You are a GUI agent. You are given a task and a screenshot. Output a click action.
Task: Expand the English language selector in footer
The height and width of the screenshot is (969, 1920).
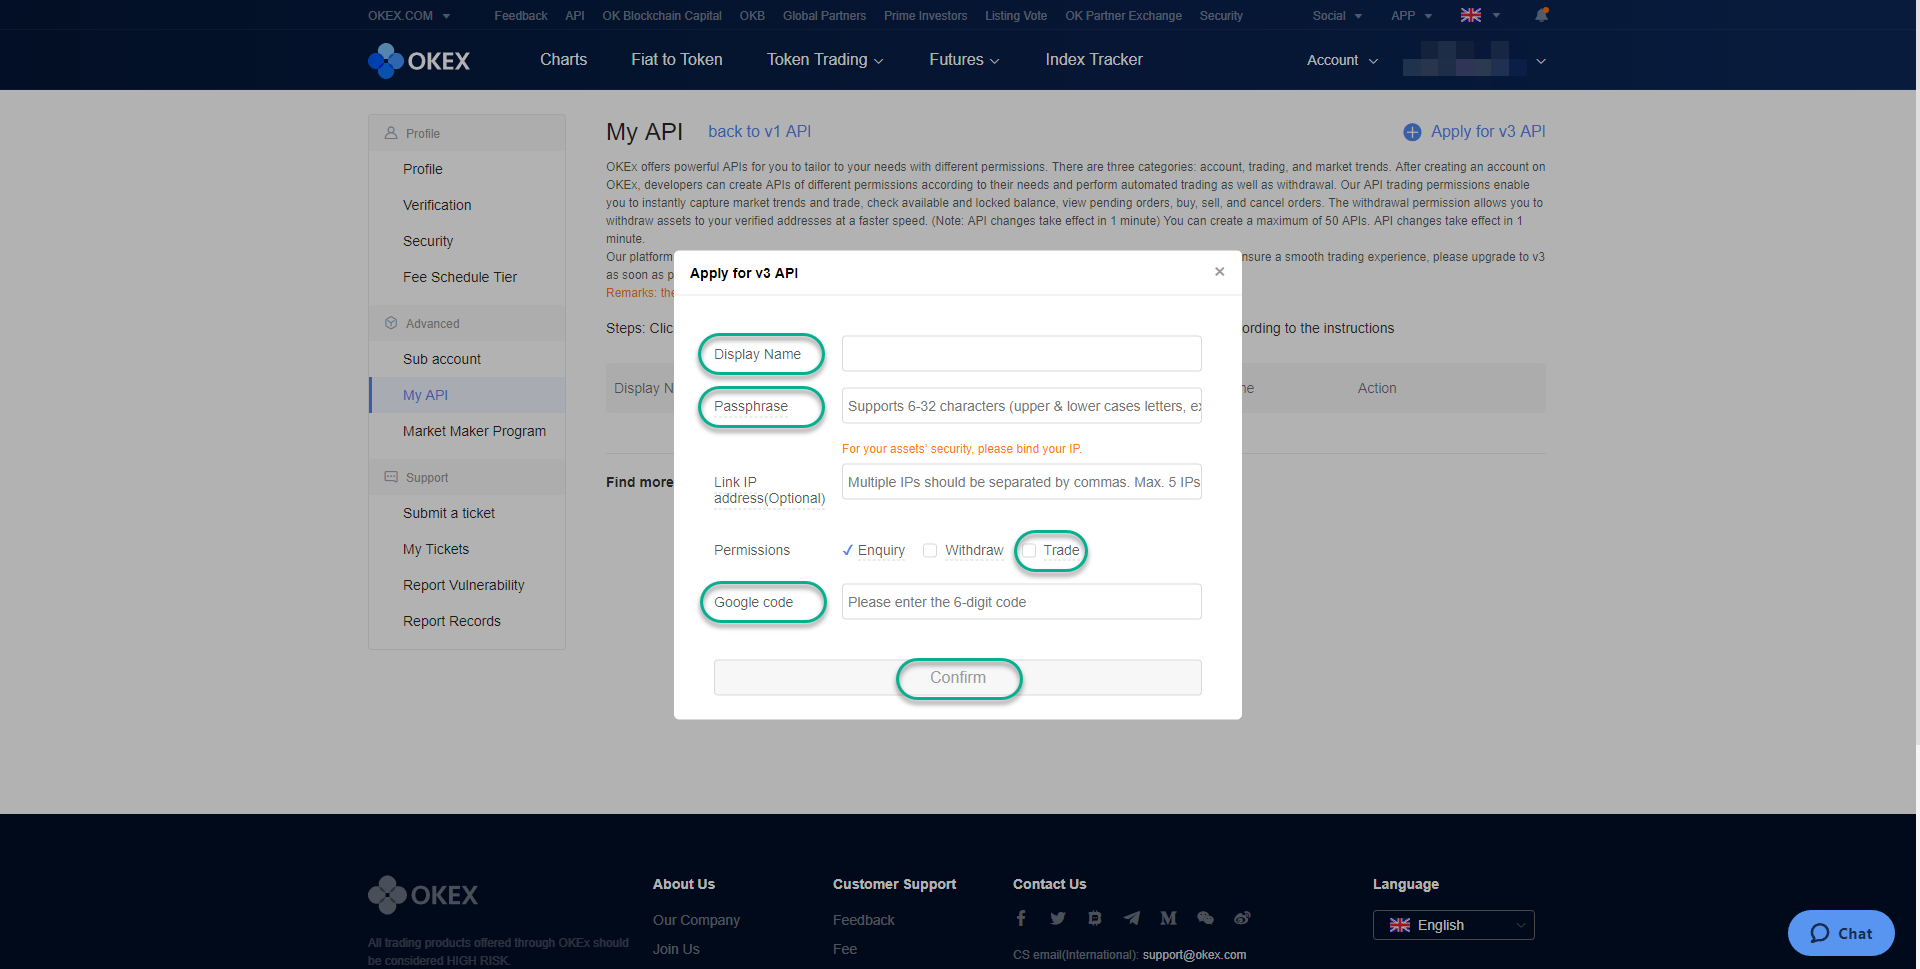coord(1453,924)
